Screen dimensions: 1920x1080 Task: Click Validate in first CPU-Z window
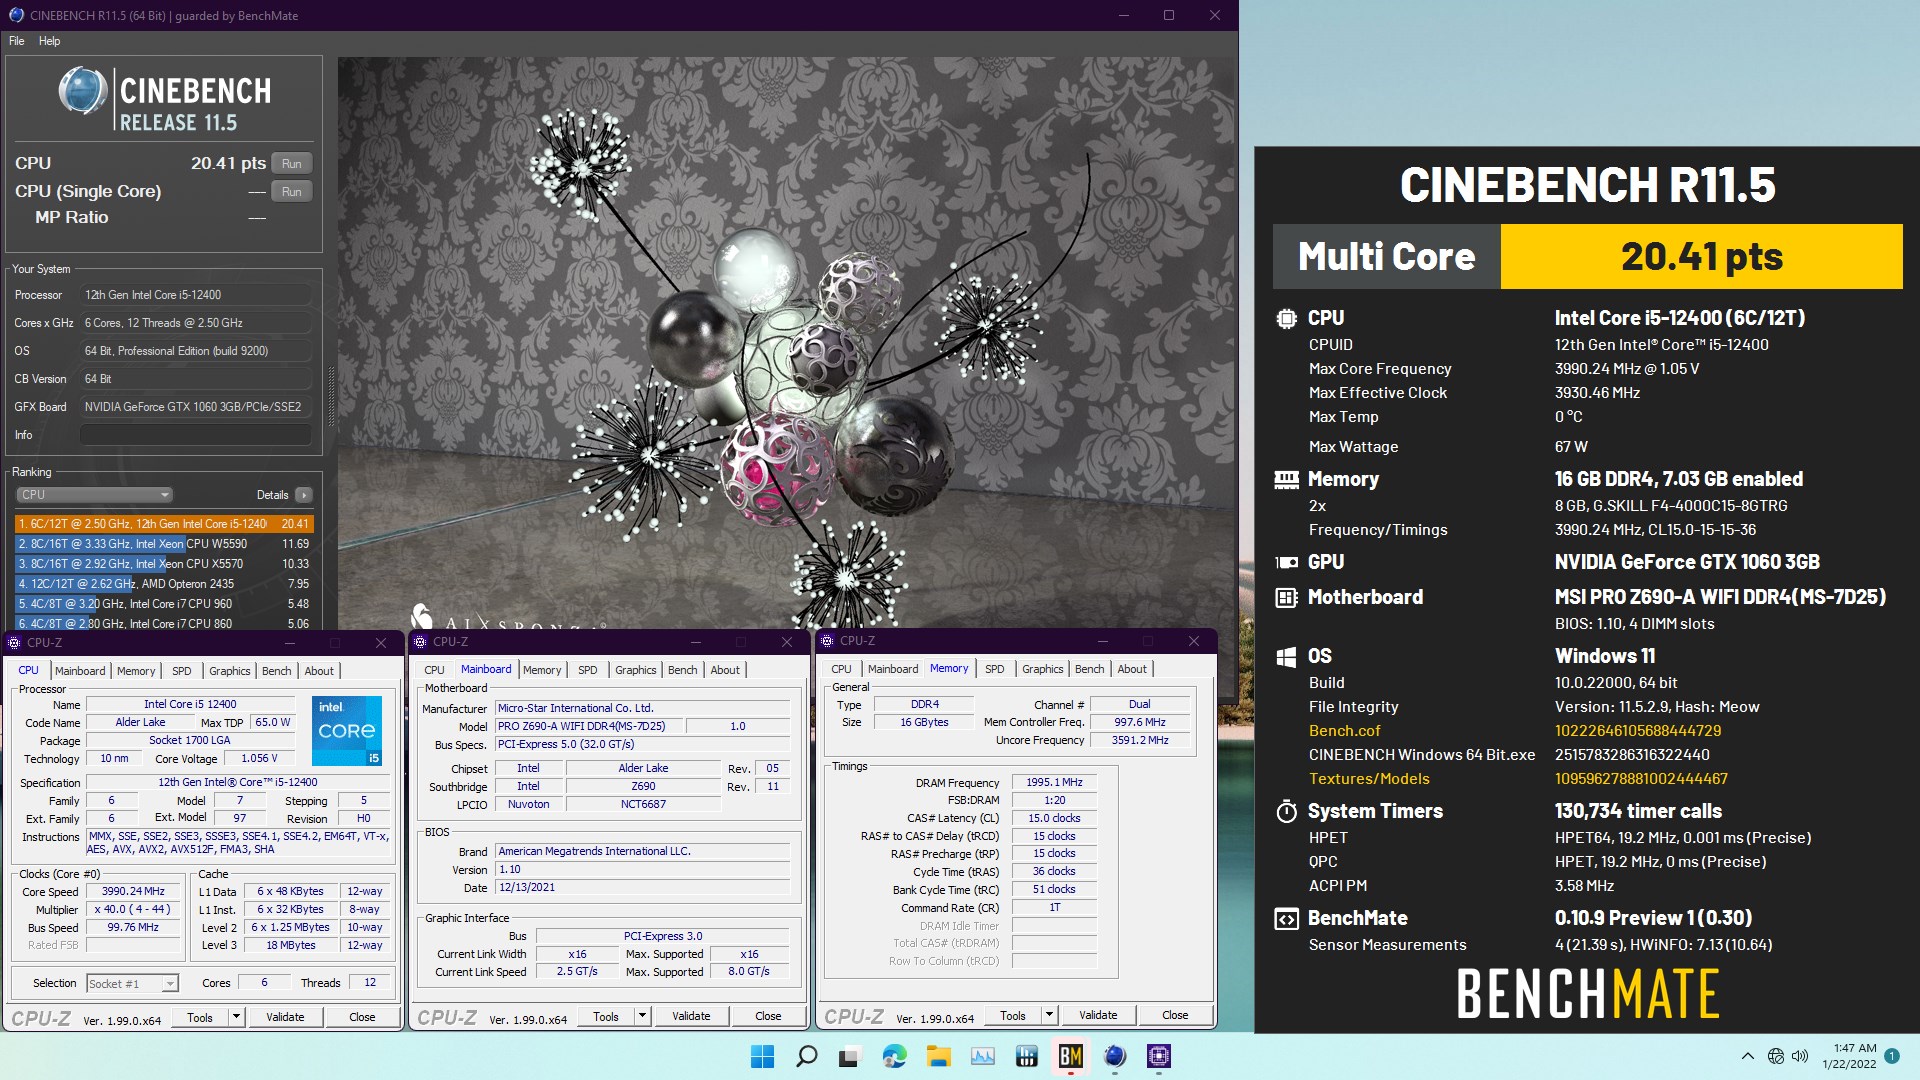point(285,1017)
